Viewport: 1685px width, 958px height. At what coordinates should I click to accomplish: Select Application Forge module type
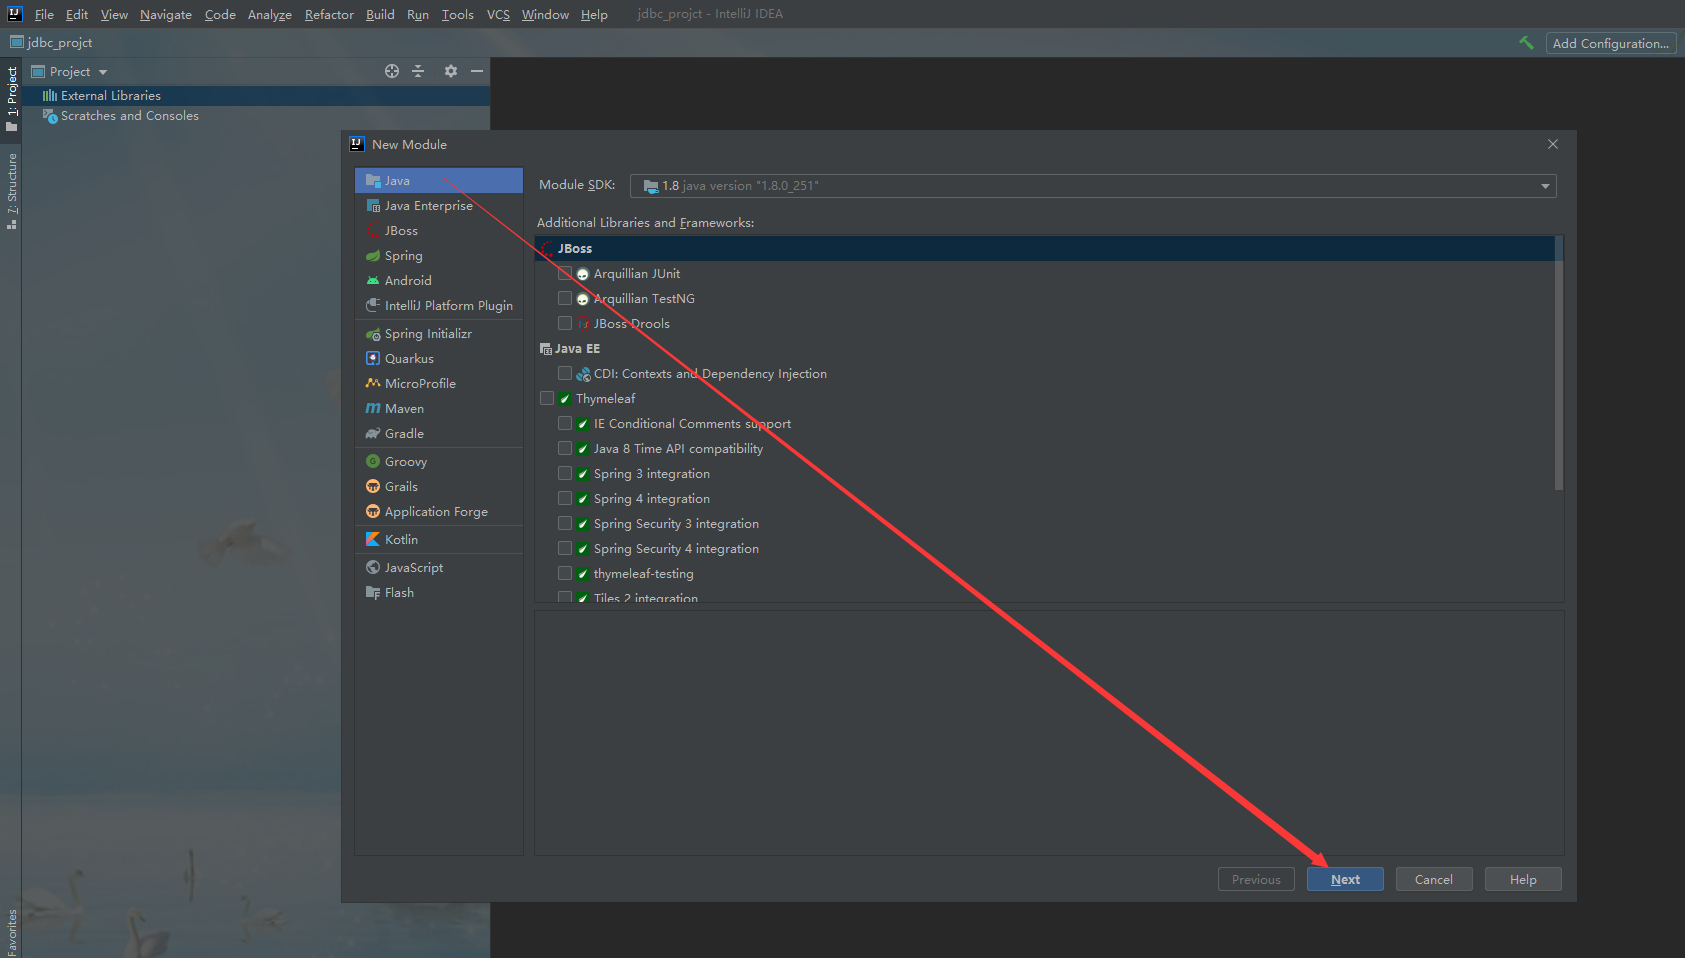(x=439, y=512)
